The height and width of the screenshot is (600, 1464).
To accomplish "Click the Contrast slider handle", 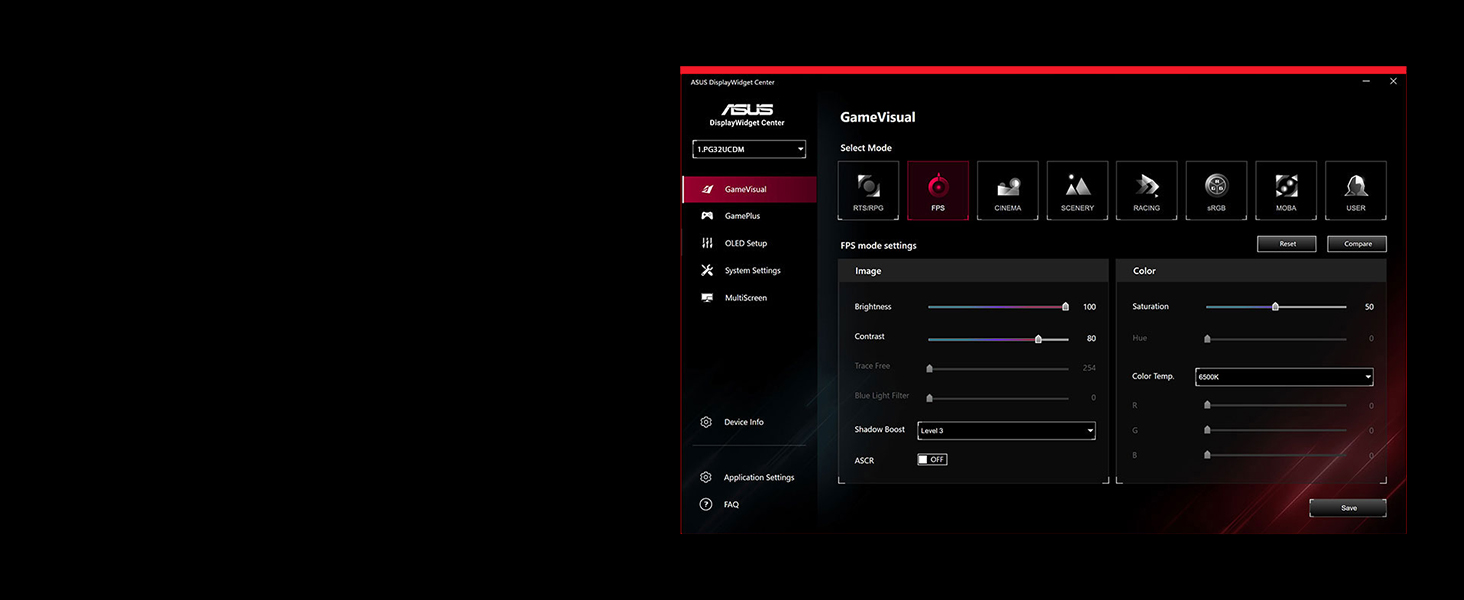I will (x=1038, y=339).
